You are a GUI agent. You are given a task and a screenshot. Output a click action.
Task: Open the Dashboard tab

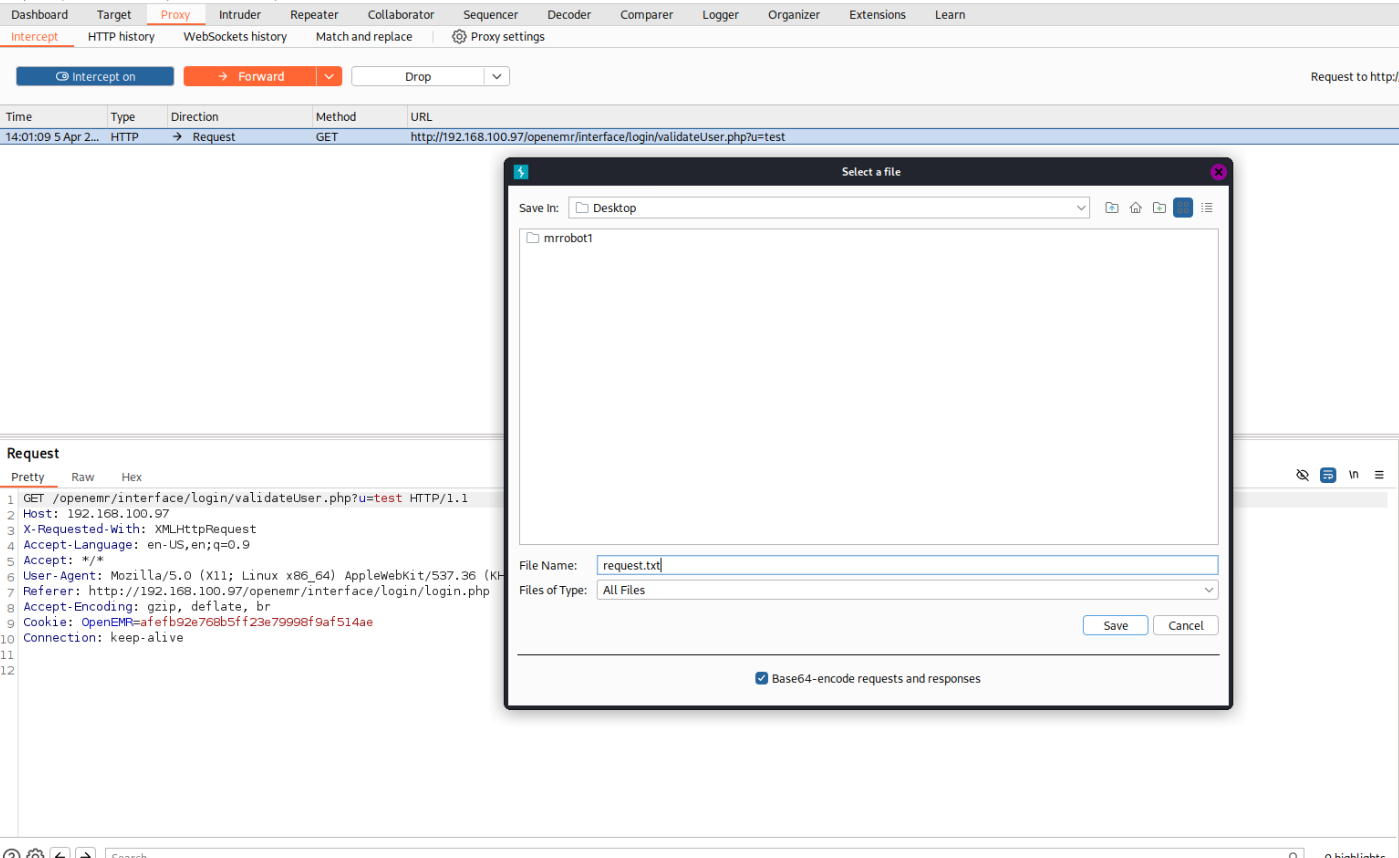pos(40,15)
